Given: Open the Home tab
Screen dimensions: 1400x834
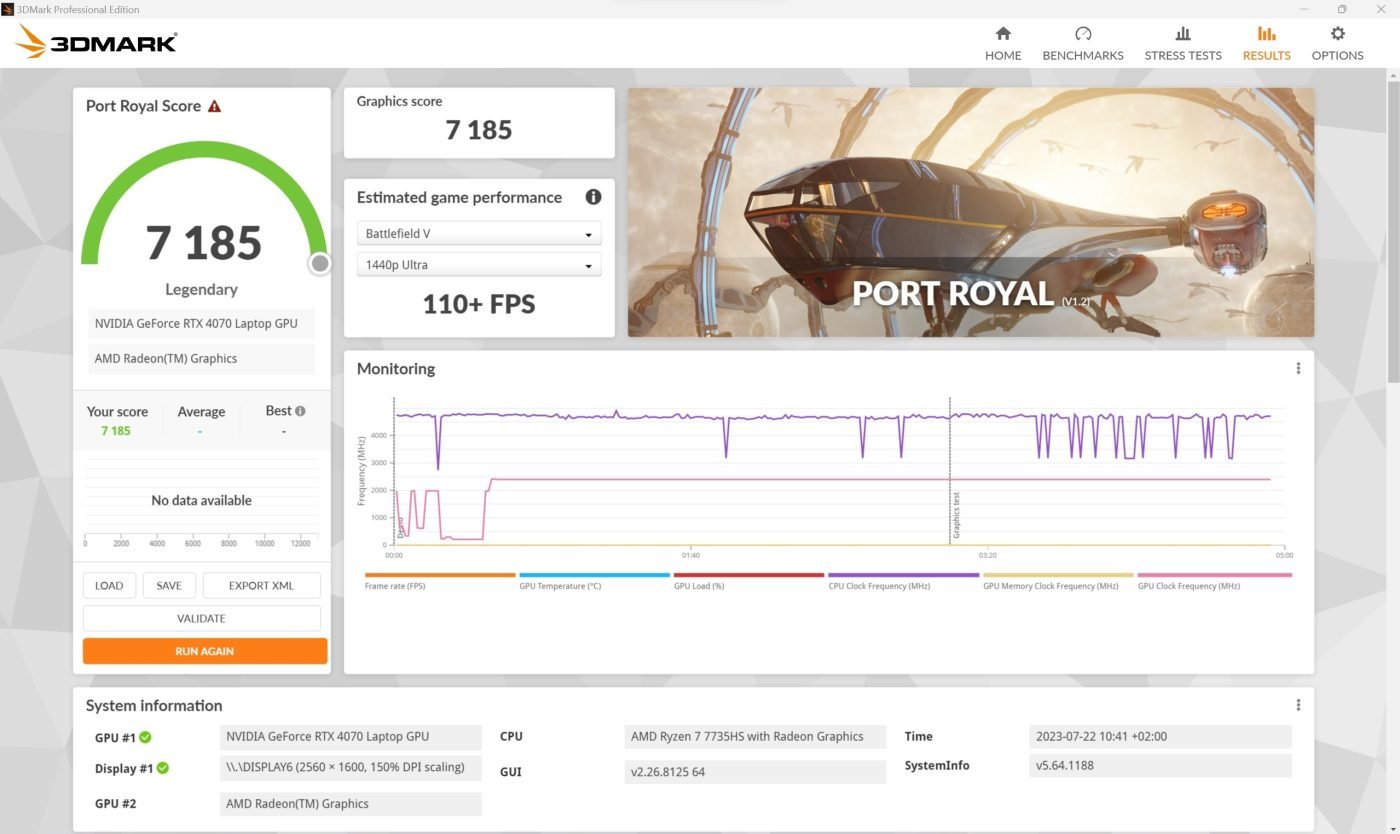Looking at the screenshot, I should click(x=1003, y=44).
